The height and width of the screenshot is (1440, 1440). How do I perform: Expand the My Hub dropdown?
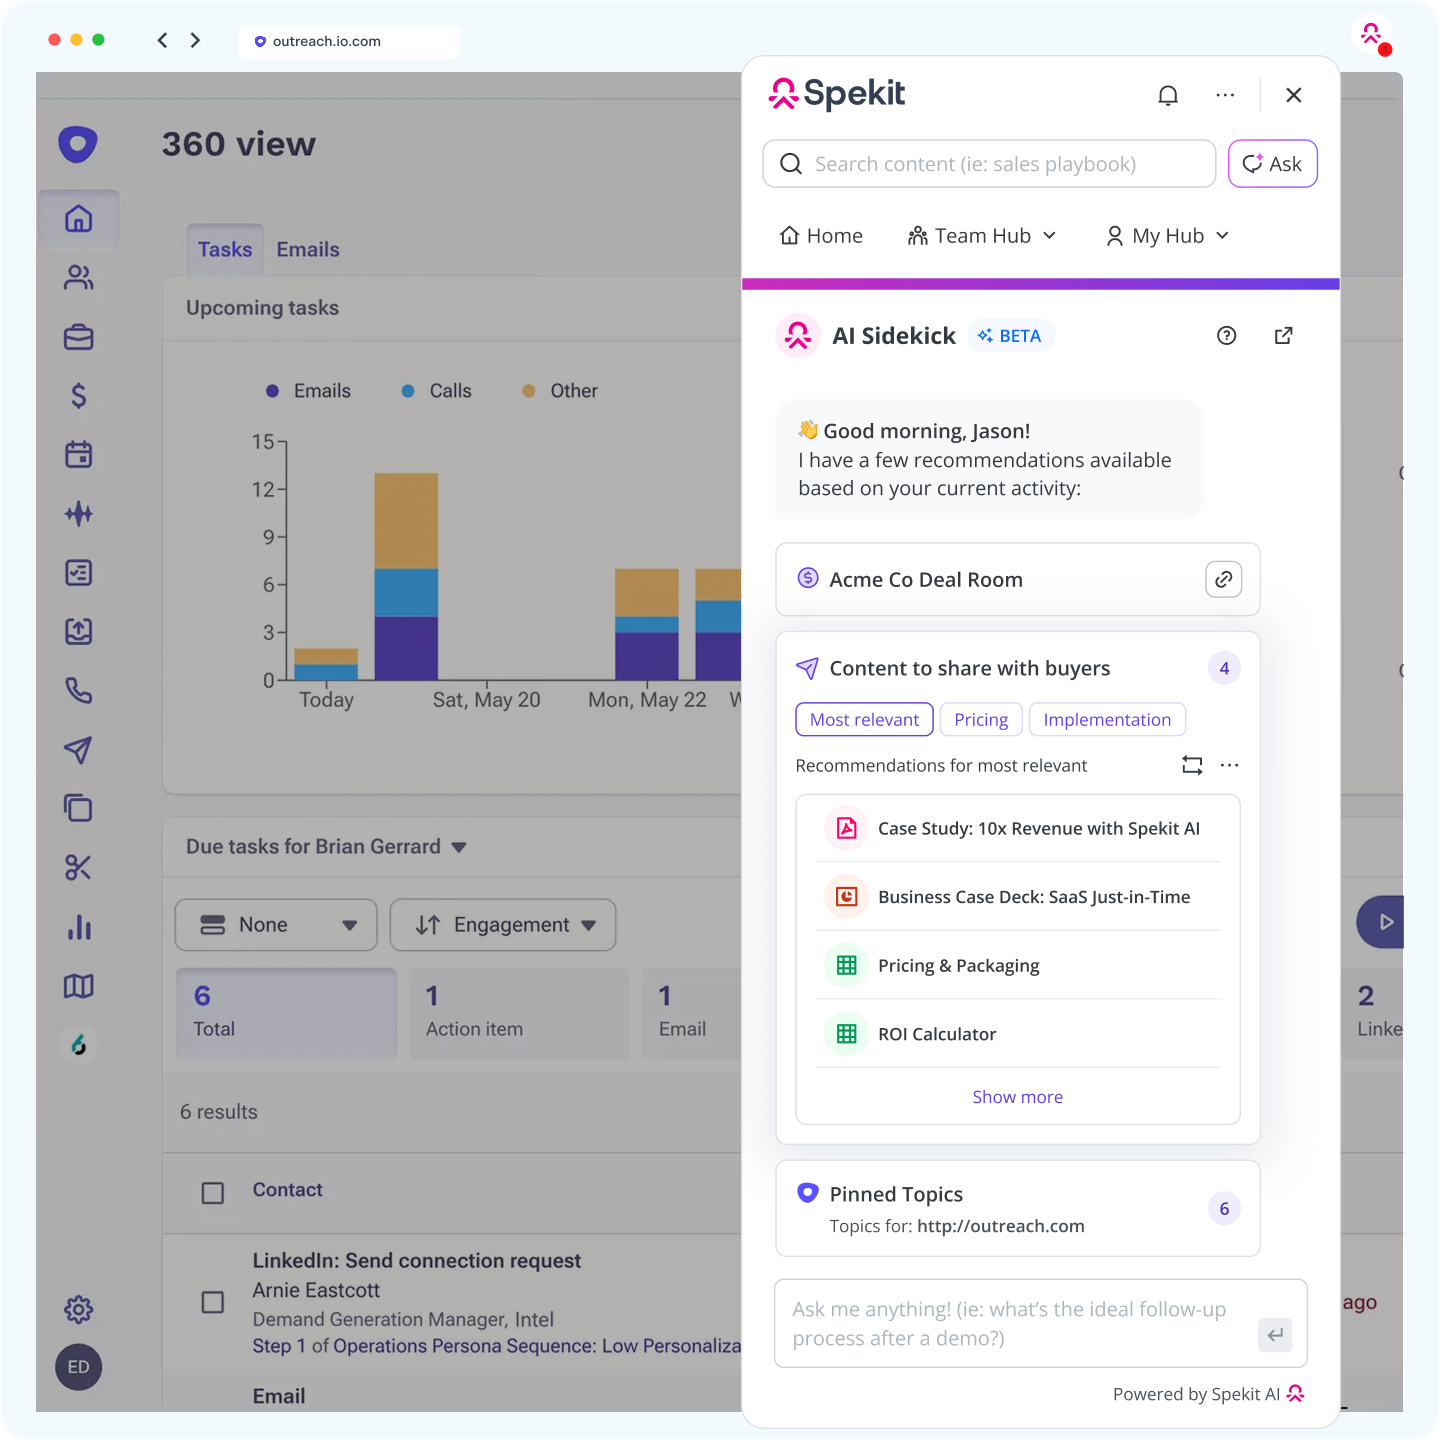point(1167,236)
